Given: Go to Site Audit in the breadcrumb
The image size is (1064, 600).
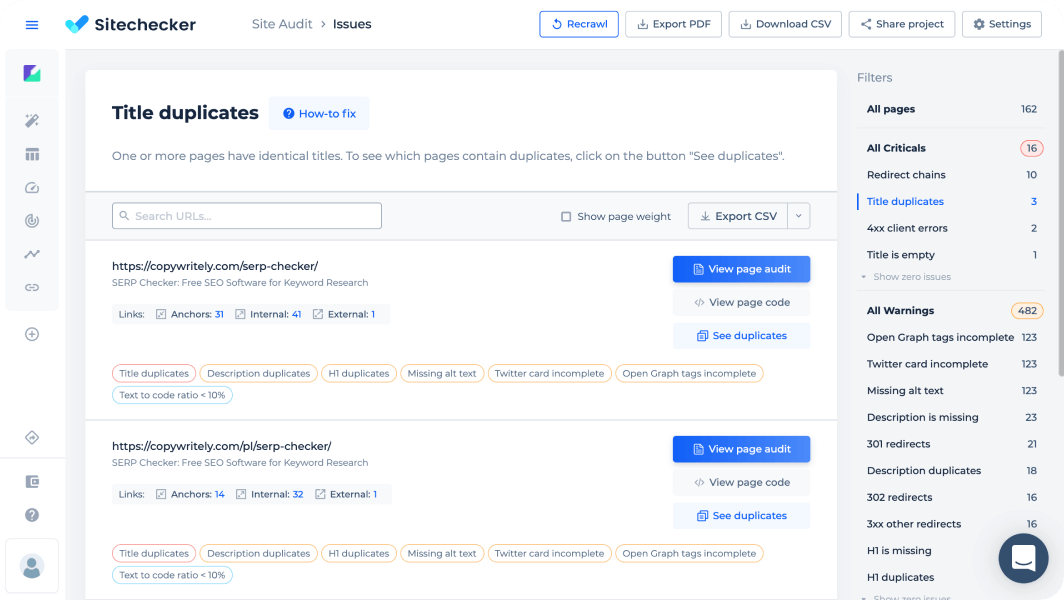Looking at the screenshot, I should coord(282,24).
